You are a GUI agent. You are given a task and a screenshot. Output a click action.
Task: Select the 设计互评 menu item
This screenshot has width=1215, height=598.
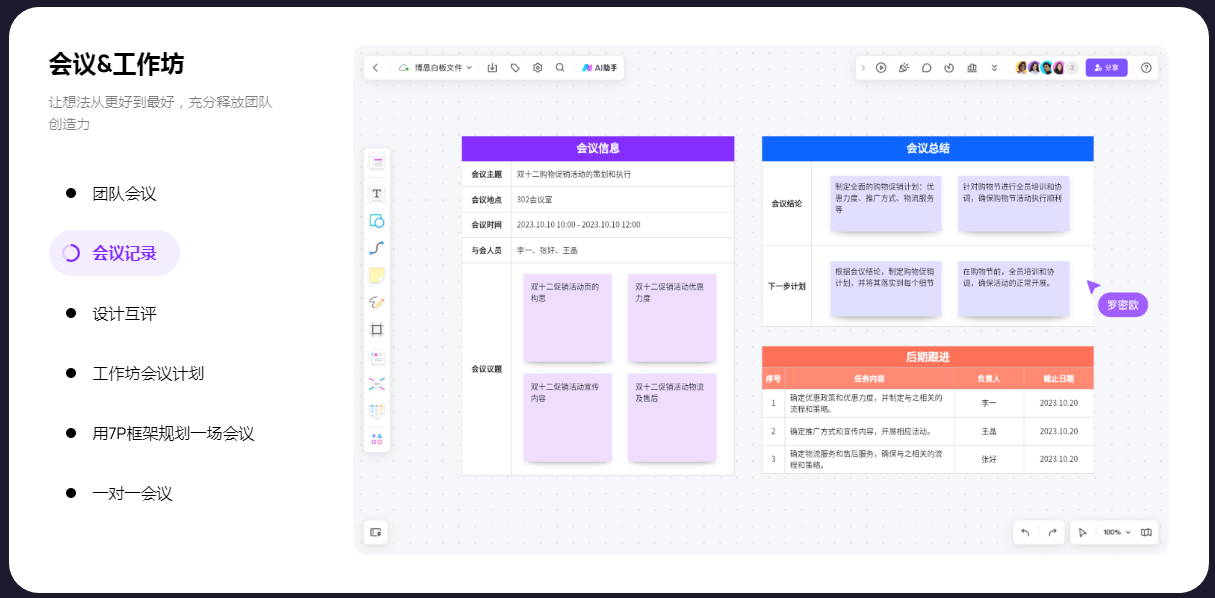pos(124,313)
